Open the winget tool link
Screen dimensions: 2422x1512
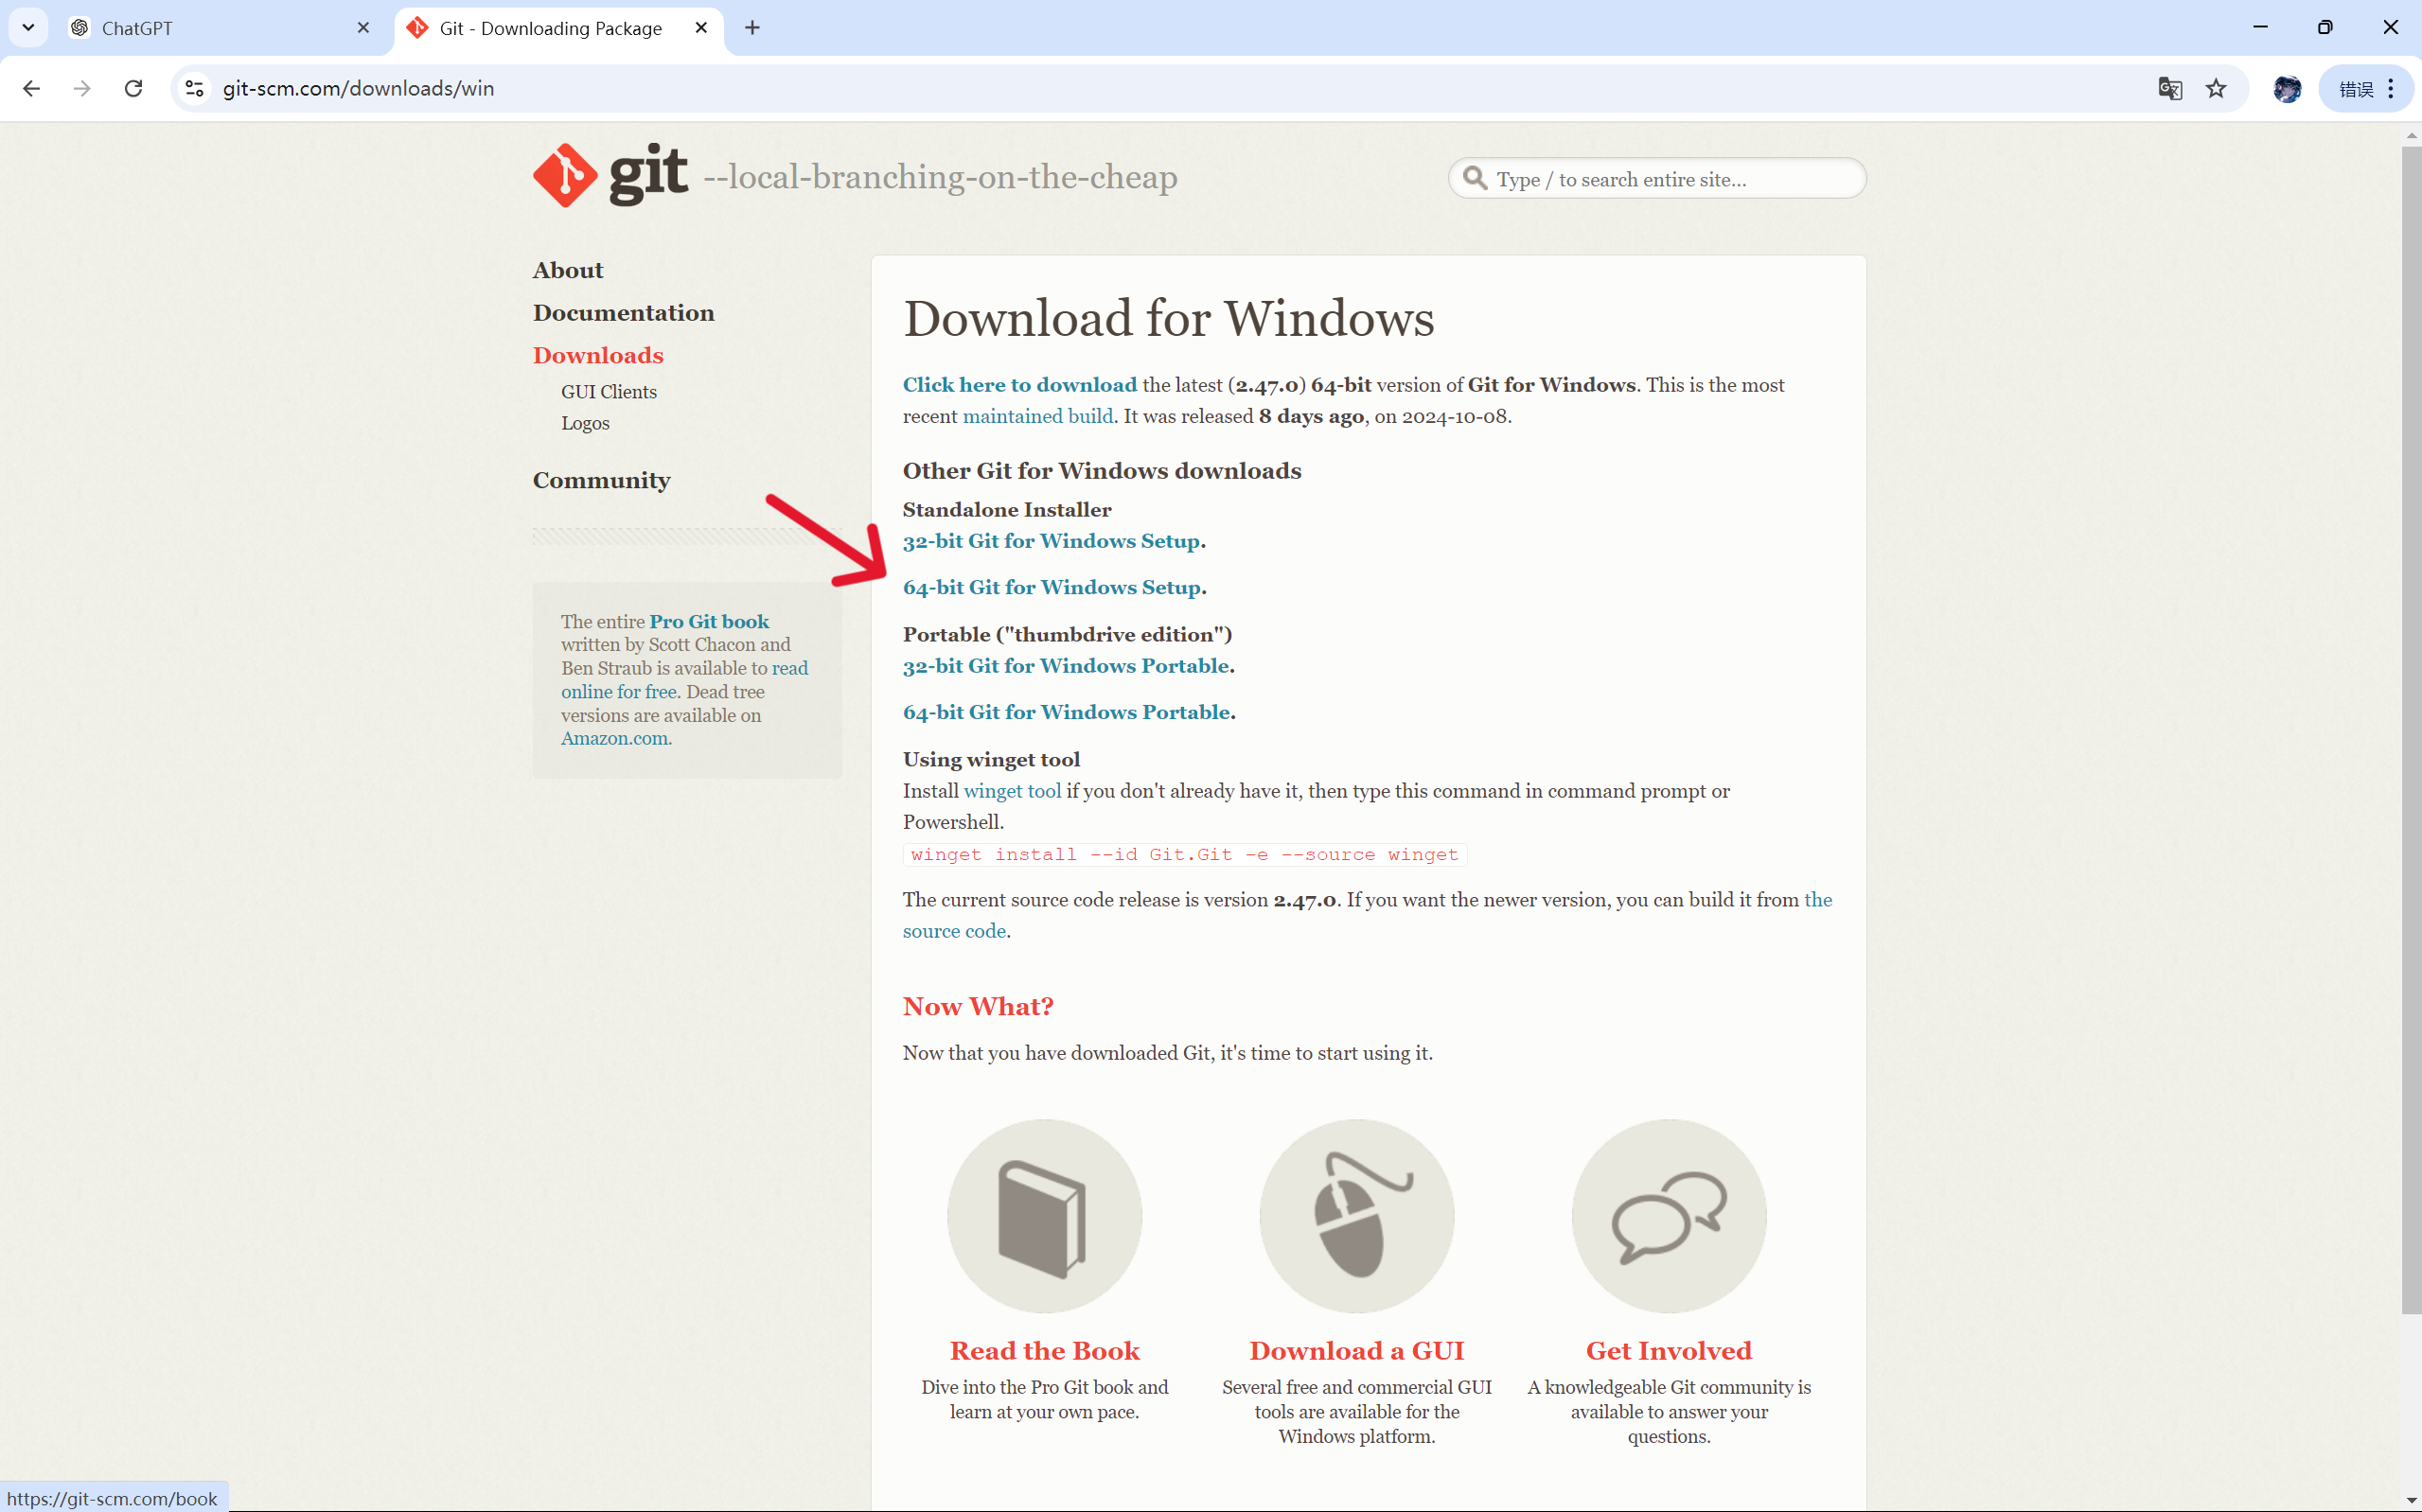pos(1012,791)
